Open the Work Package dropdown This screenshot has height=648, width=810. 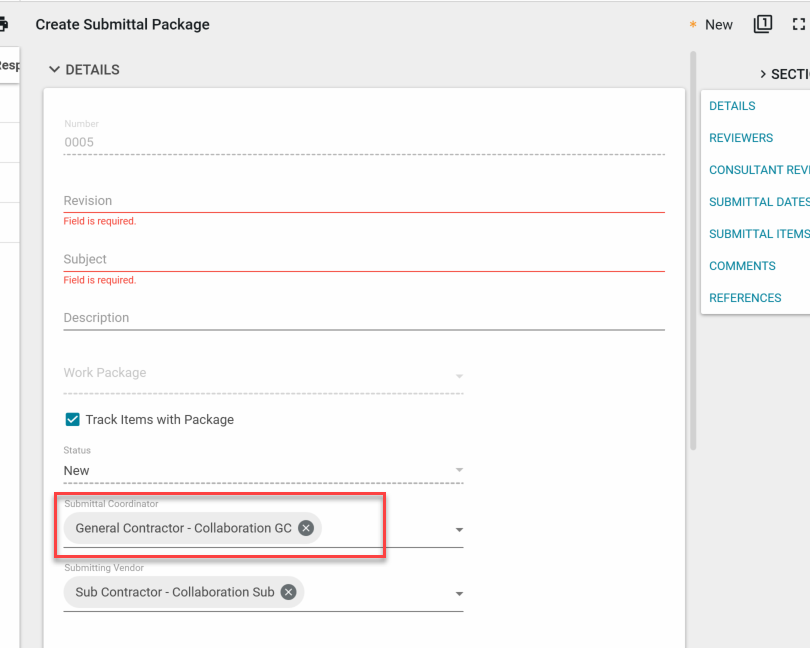pos(459,376)
